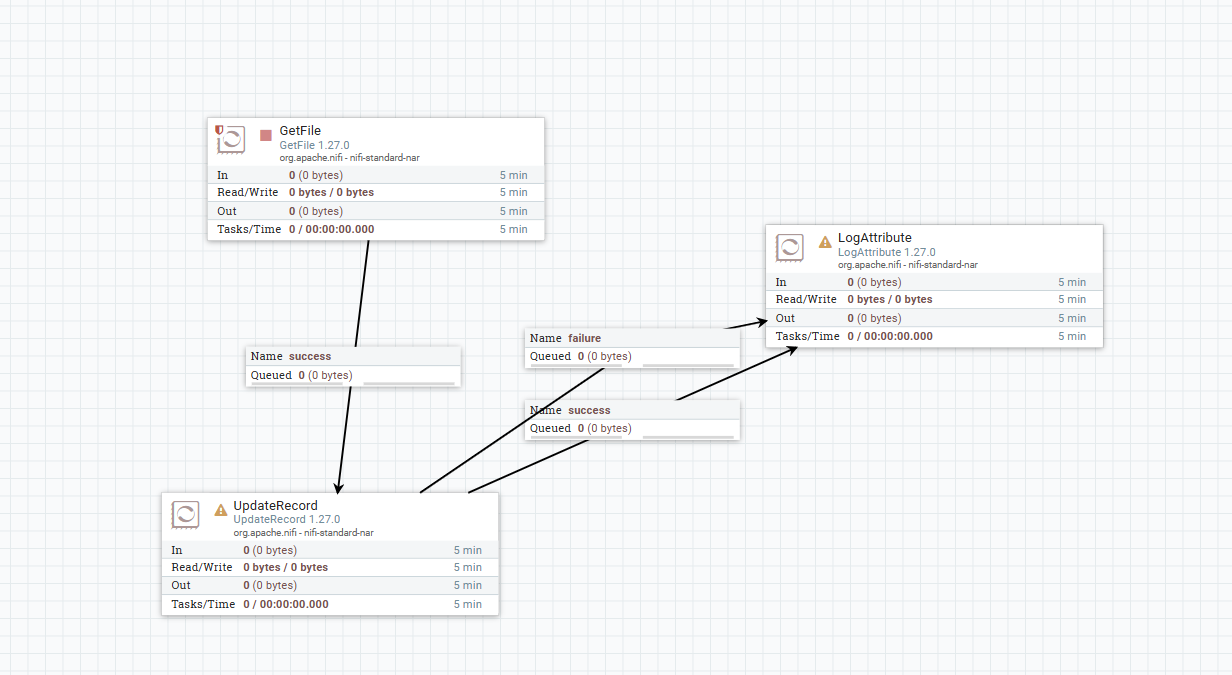Click the invalid warning triangle on UpdateRecord
The width and height of the screenshot is (1232, 675).
click(219, 509)
